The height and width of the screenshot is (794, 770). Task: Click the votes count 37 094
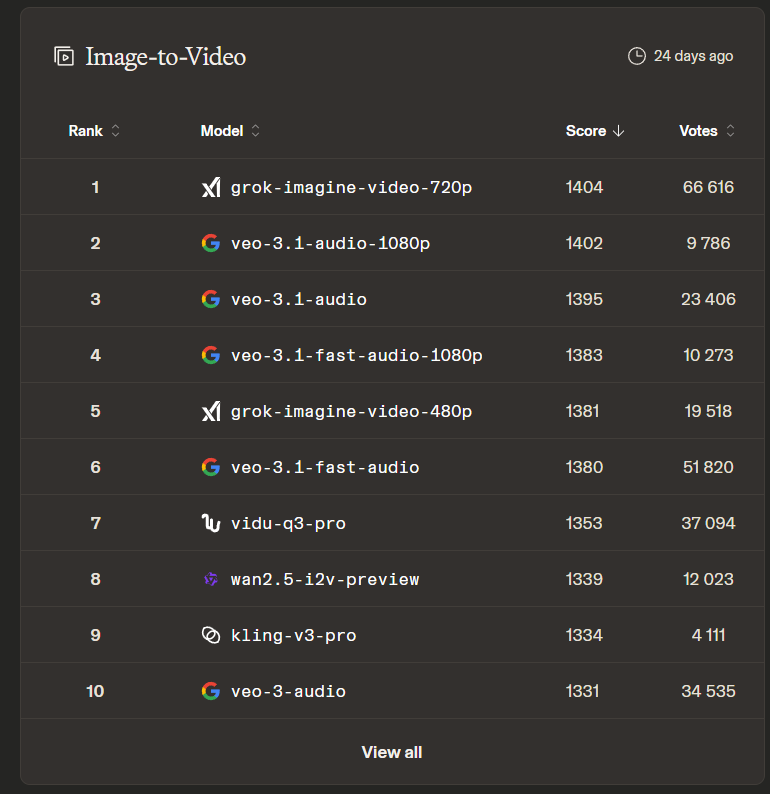tap(708, 523)
